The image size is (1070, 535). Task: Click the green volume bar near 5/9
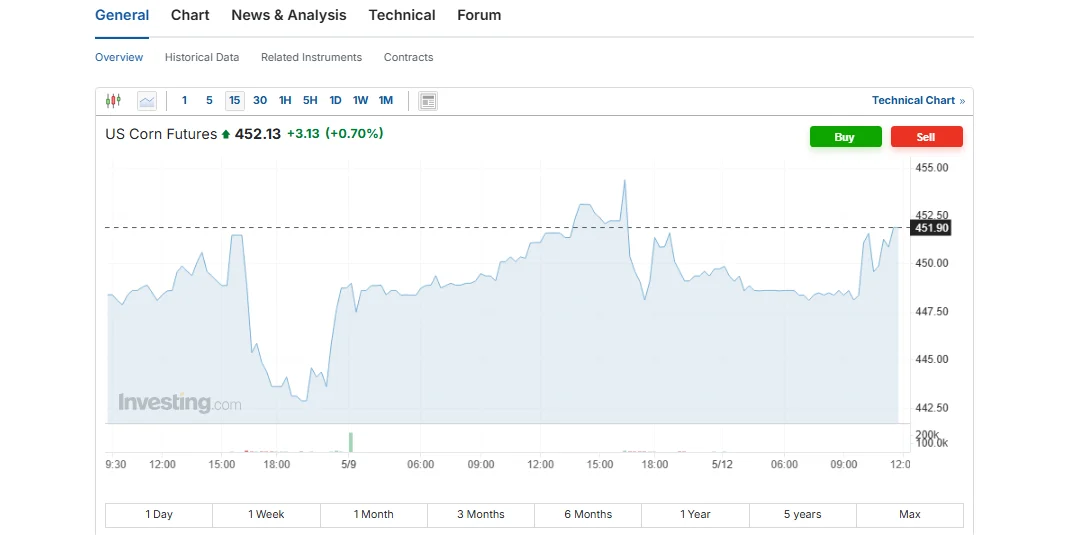tap(351, 442)
